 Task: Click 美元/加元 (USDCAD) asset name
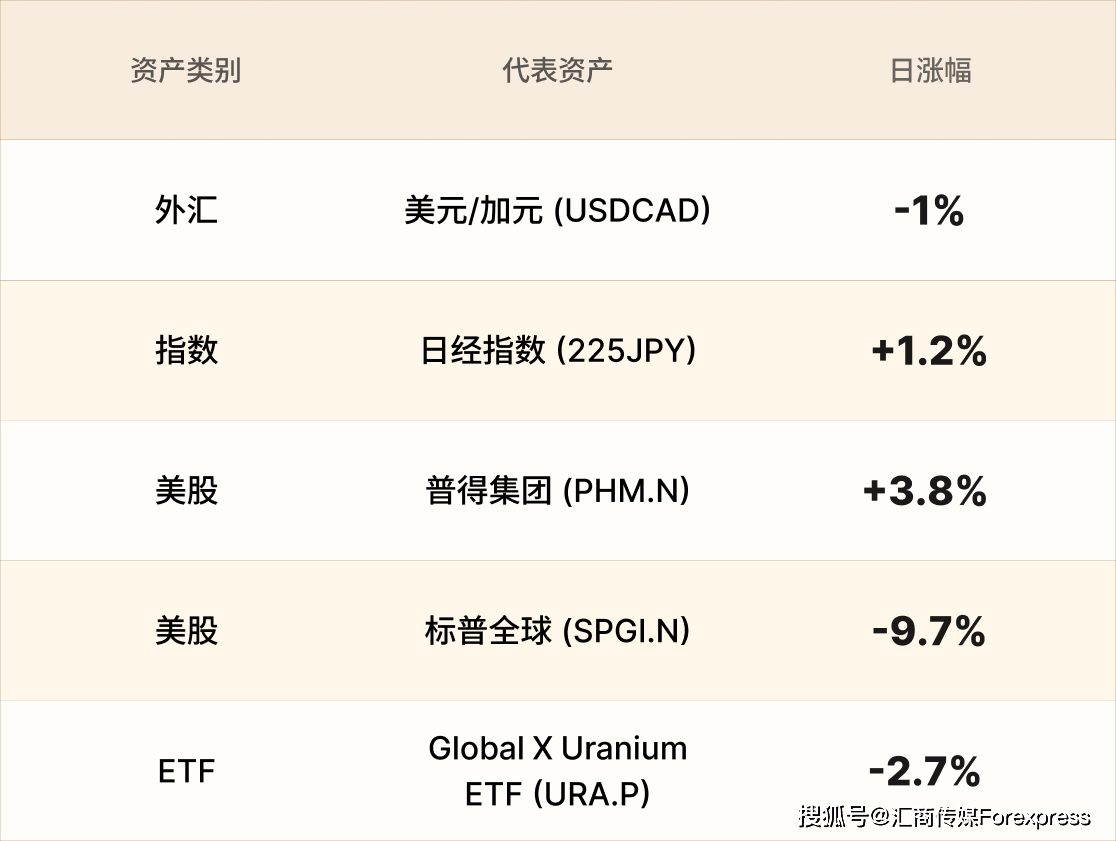pos(557,211)
